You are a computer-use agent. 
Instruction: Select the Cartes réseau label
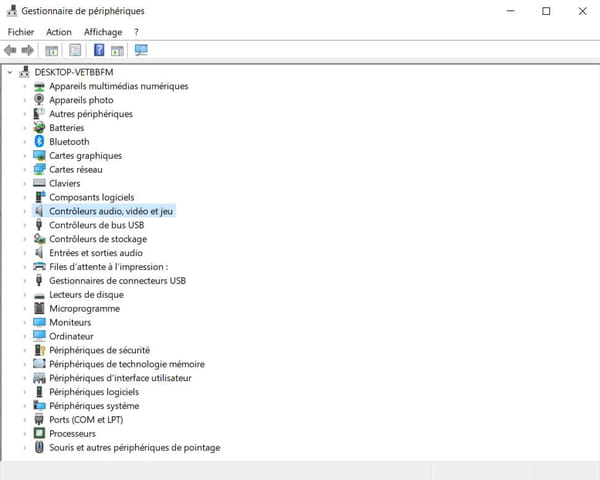(76, 169)
